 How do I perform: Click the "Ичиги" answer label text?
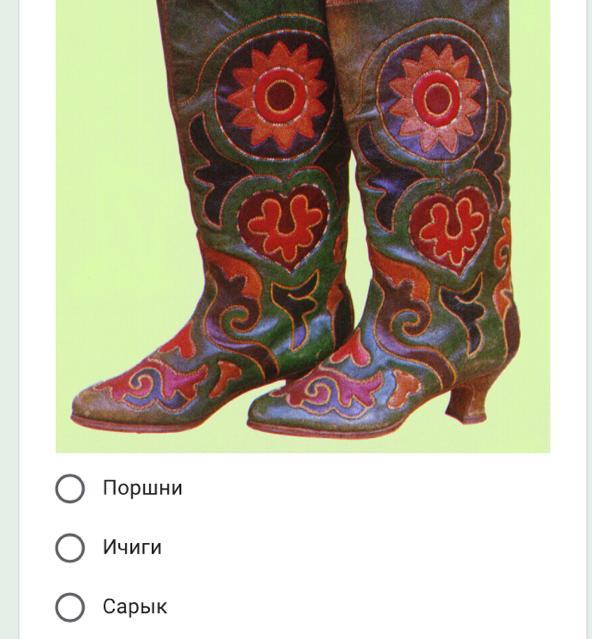132,547
